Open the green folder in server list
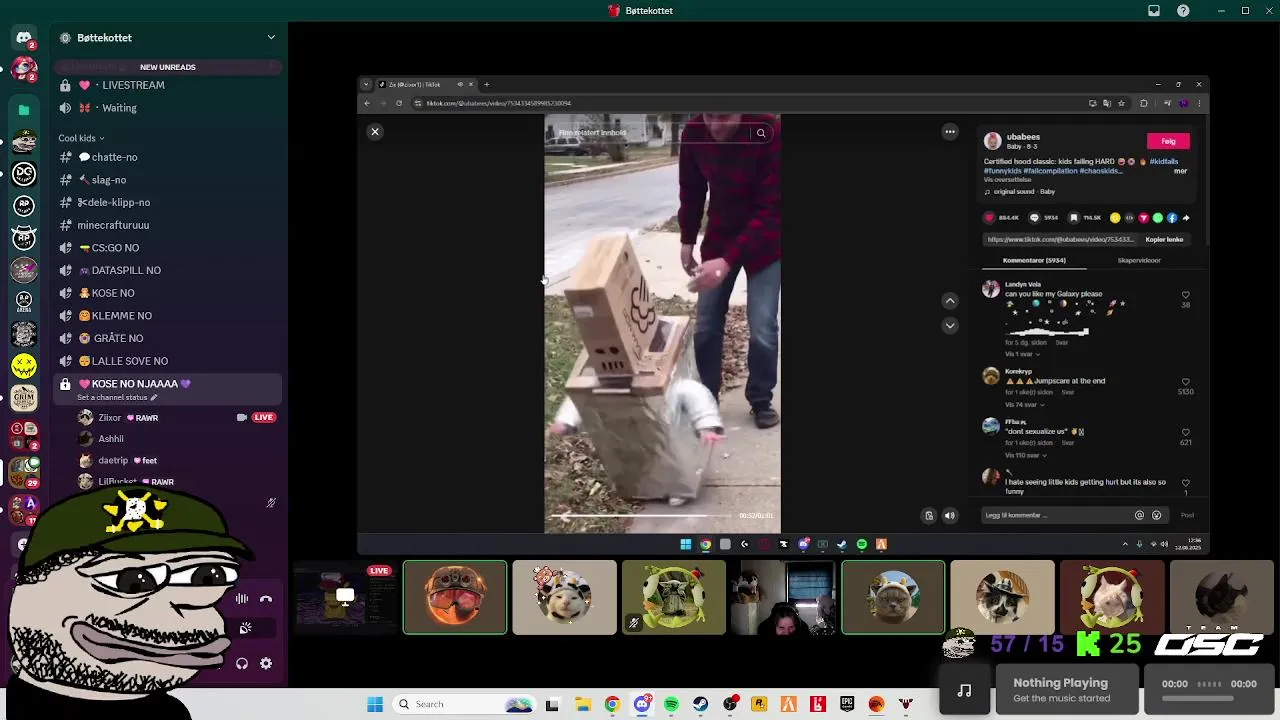The height and width of the screenshot is (720, 1280). tap(24, 109)
